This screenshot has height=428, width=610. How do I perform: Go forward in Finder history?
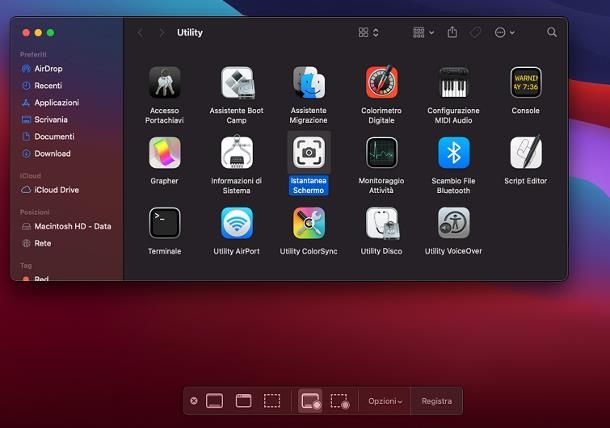(x=161, y=33)
